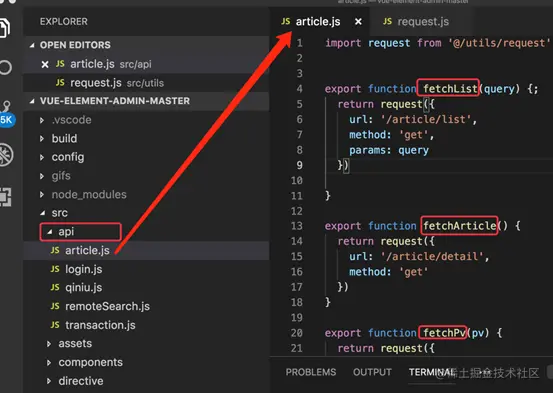The width and height of the screenshot is (553, 393).
Task: Close article.js in Open Editors list
Action: (x=45, y=65)
